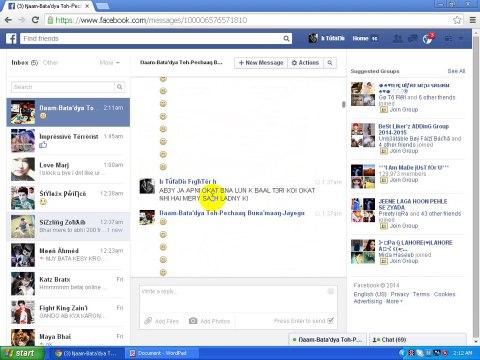The image size is (480, 360).
Task: Open the Love Marj conversation
Action: click(x=68, y=169)
